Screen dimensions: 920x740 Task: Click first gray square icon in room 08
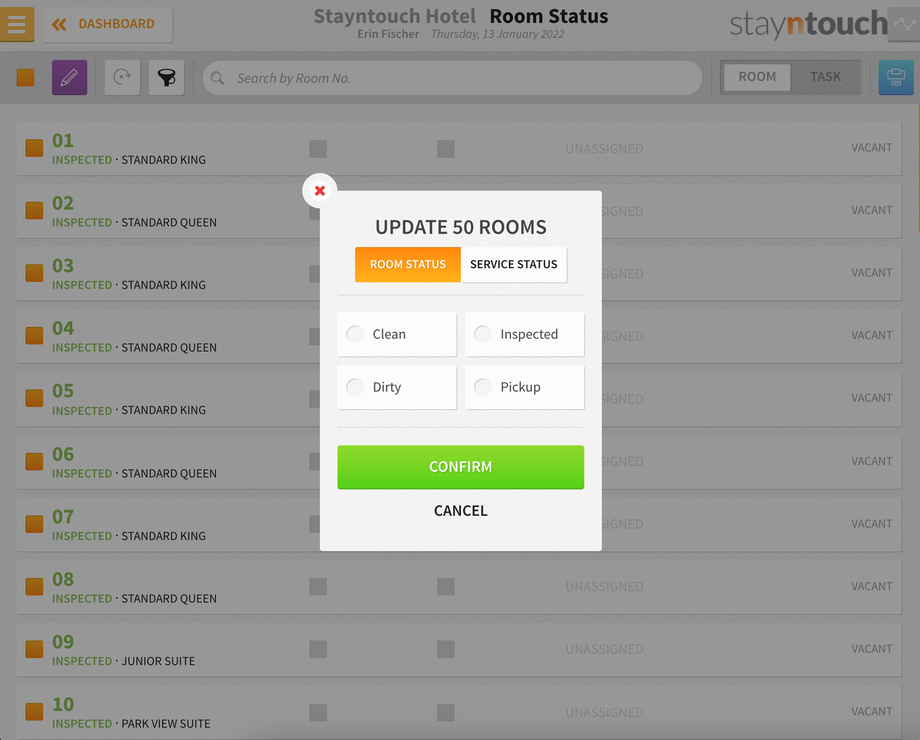(318, 587)
